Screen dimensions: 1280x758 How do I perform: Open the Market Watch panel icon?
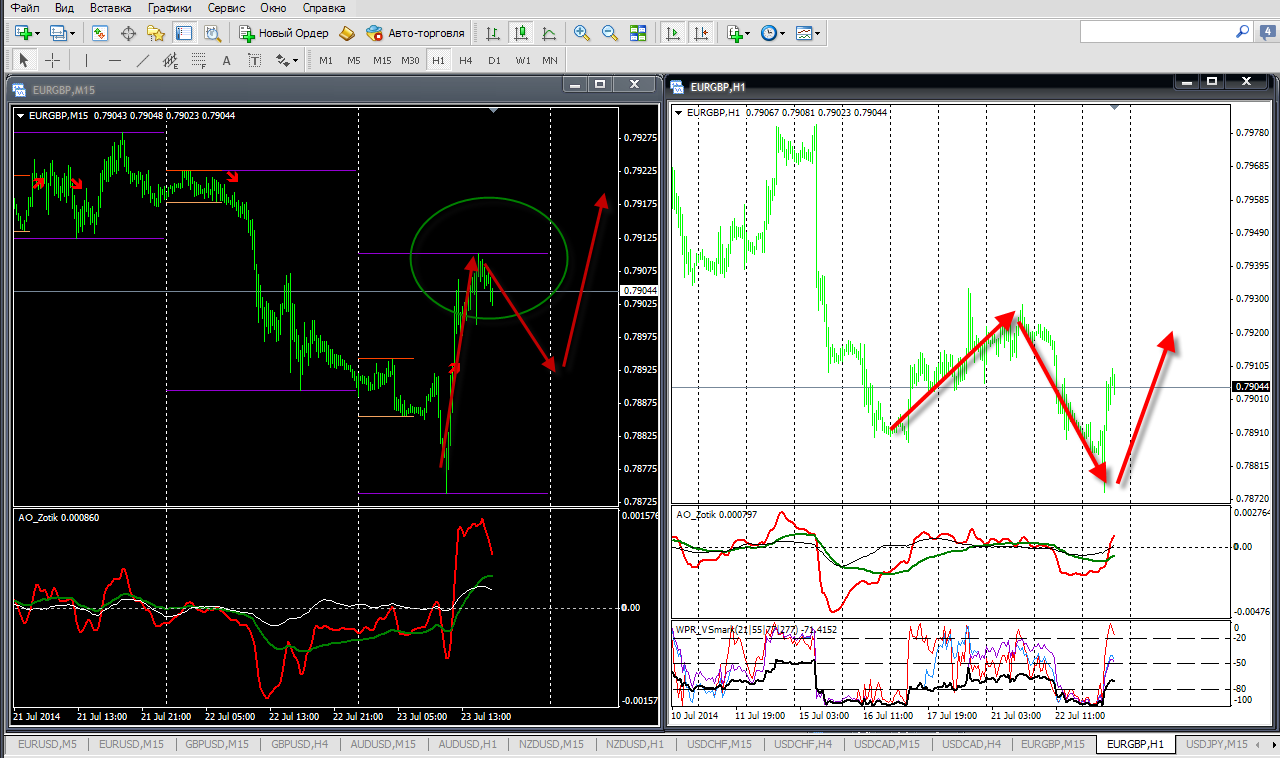pyautogui.click(x=99, y=33)
